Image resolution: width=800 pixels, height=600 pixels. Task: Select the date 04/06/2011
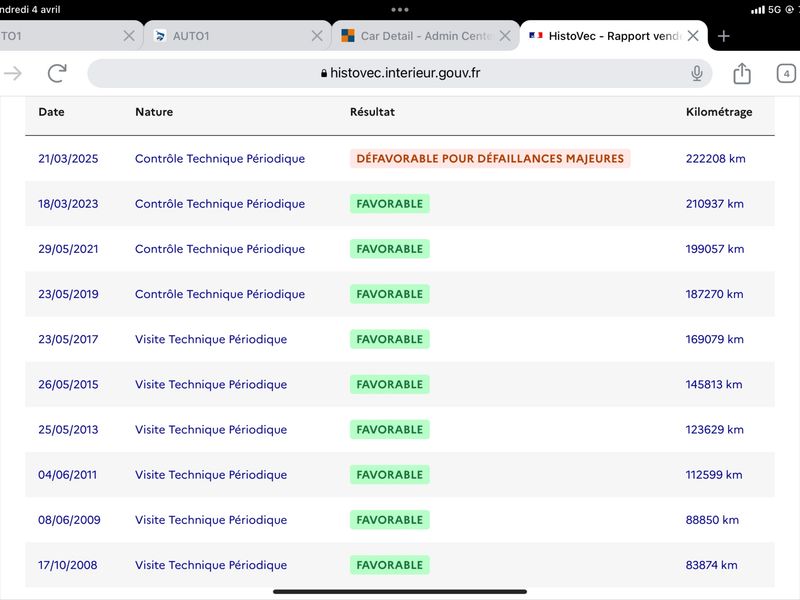(67, 474)
